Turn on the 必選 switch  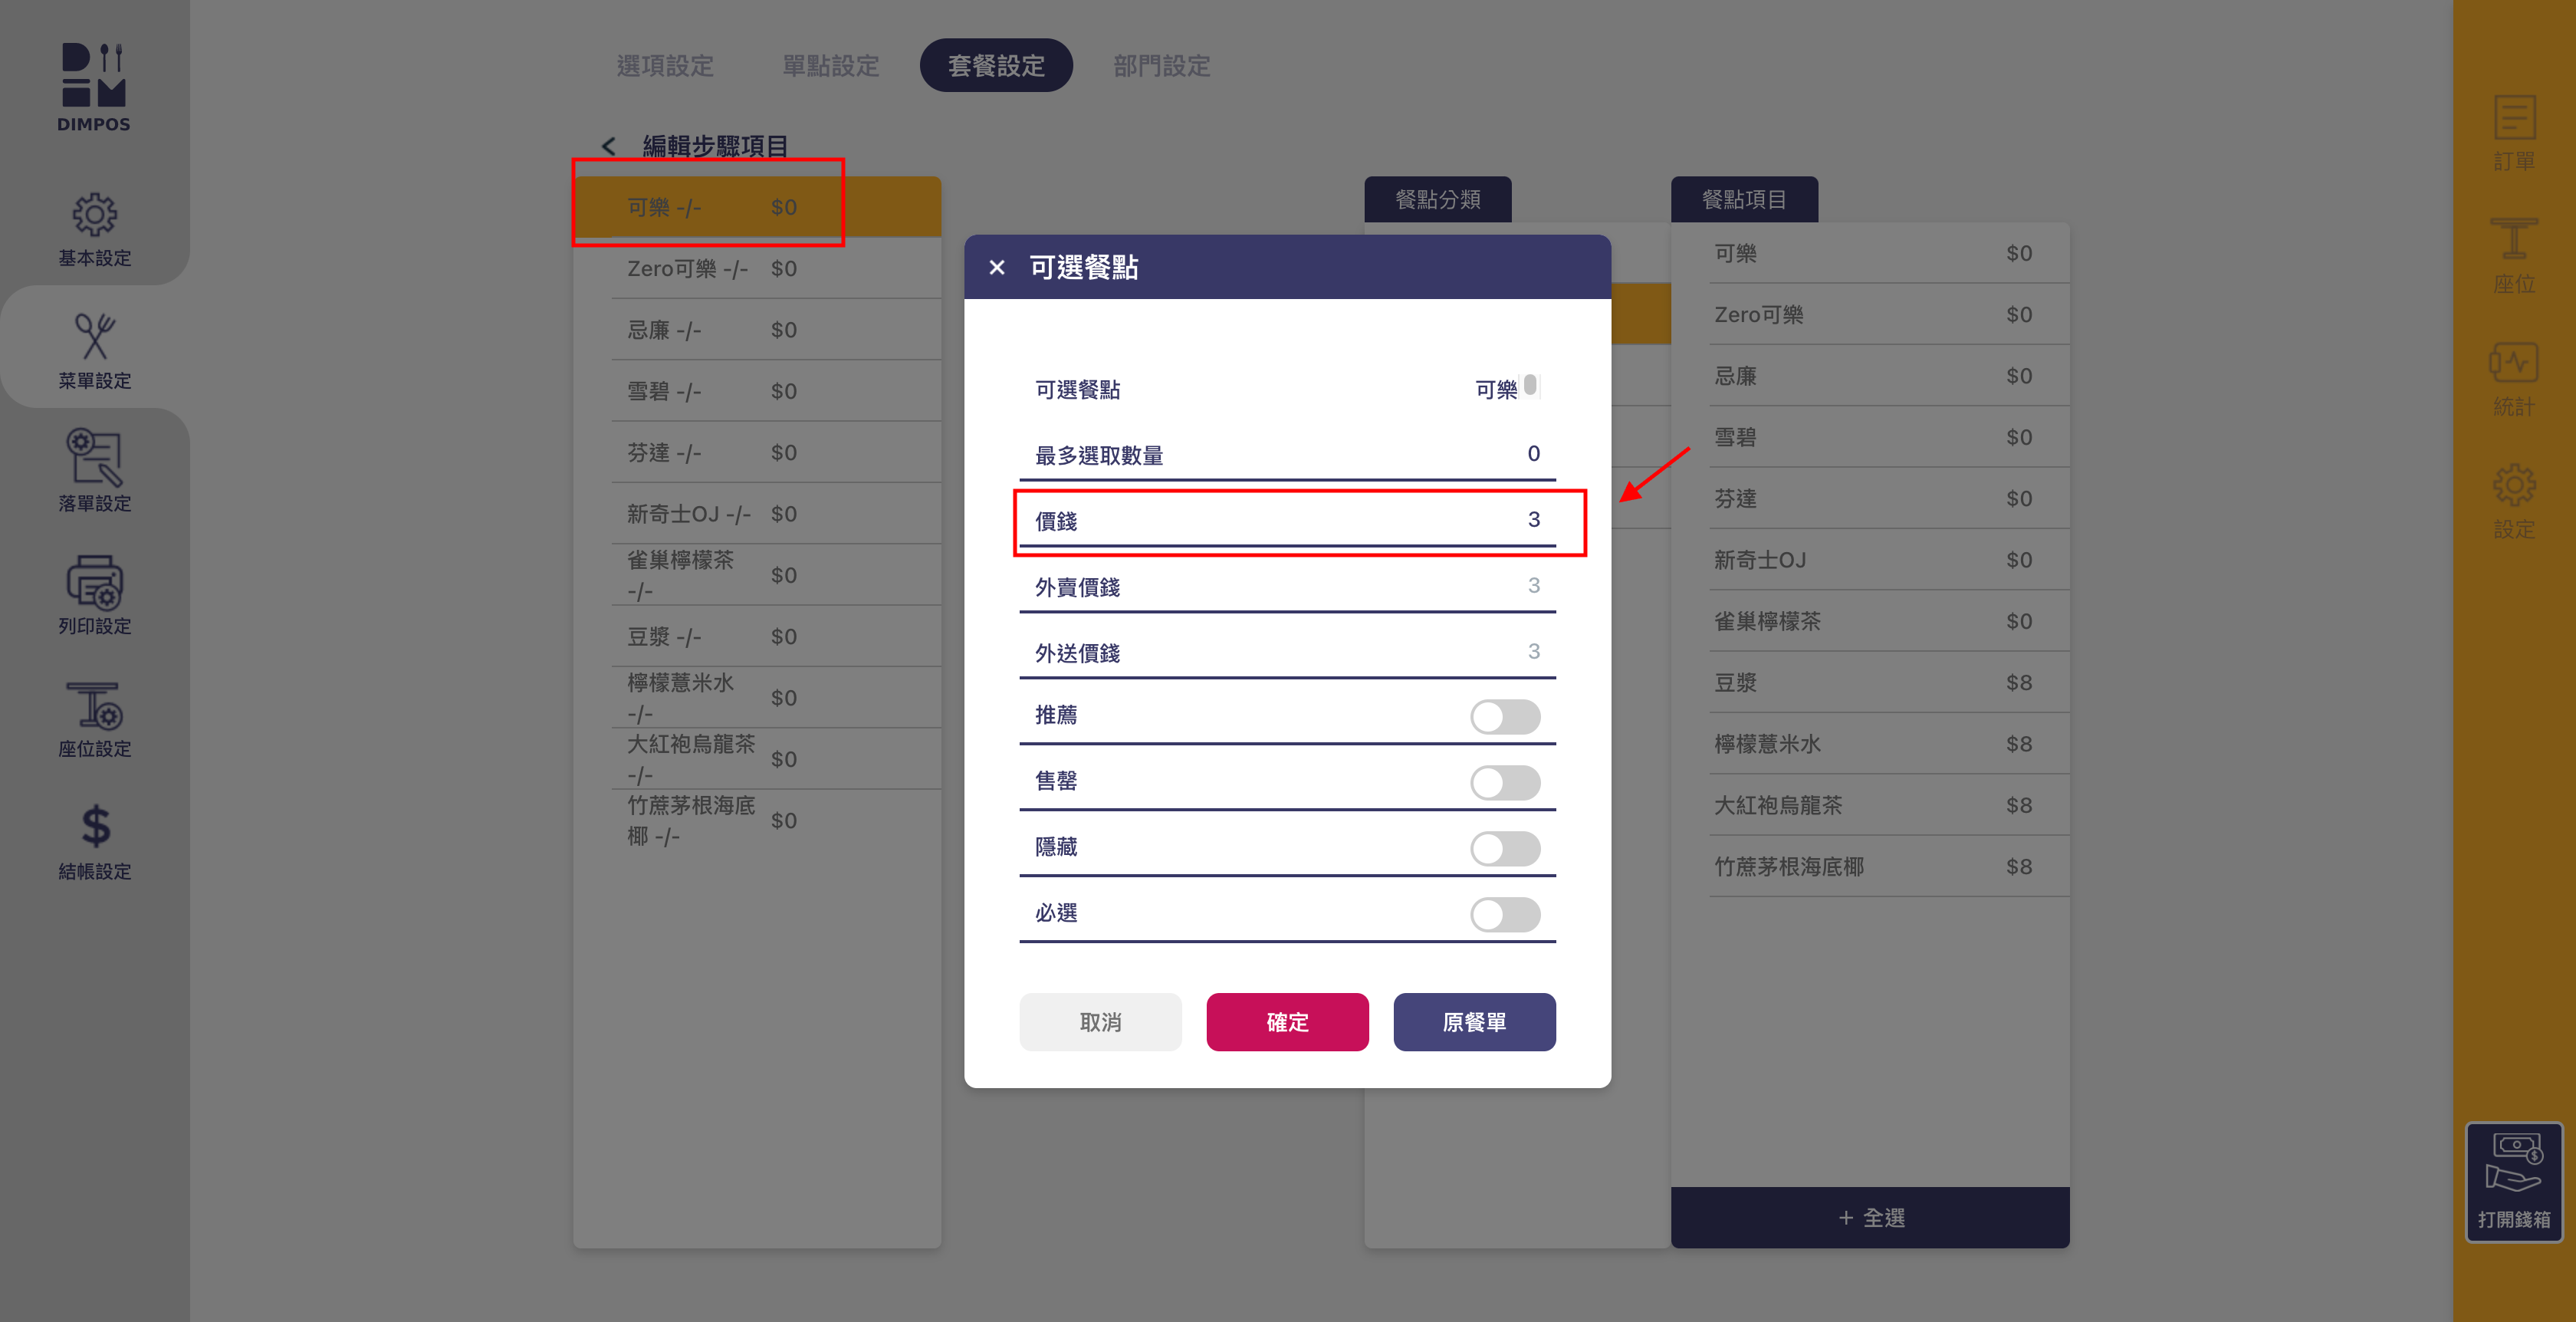[x=1504, y=914]
